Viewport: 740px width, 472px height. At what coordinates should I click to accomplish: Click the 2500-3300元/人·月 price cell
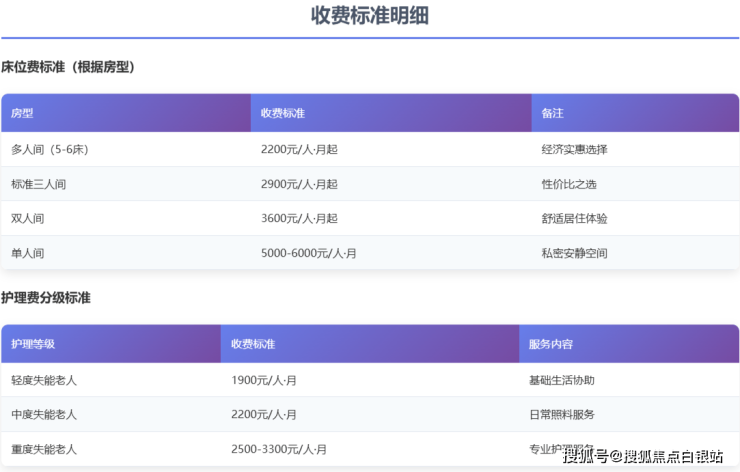click(x=278, y=449)
